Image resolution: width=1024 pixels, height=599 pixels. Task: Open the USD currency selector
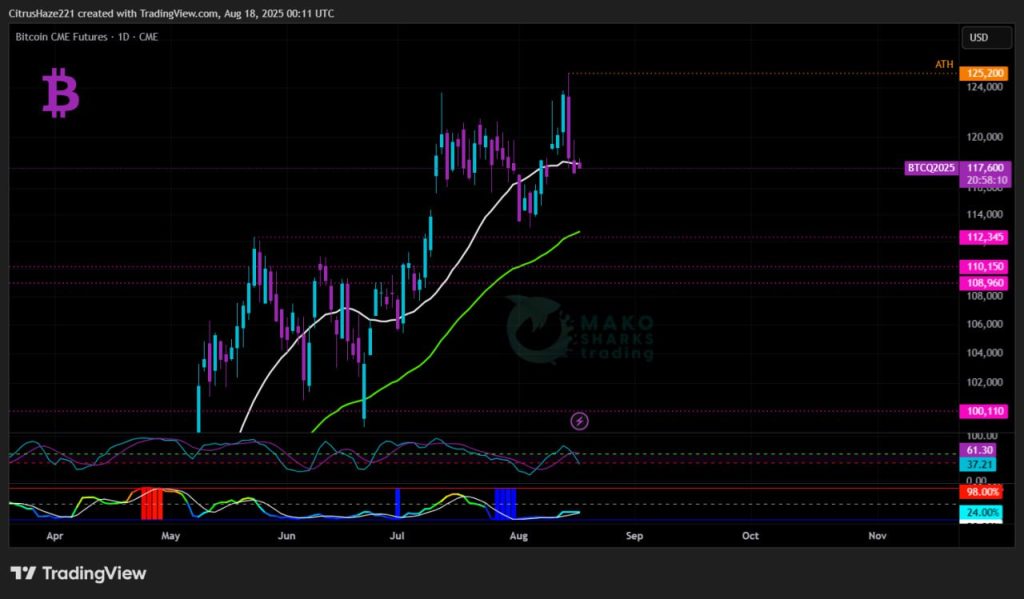978,38
